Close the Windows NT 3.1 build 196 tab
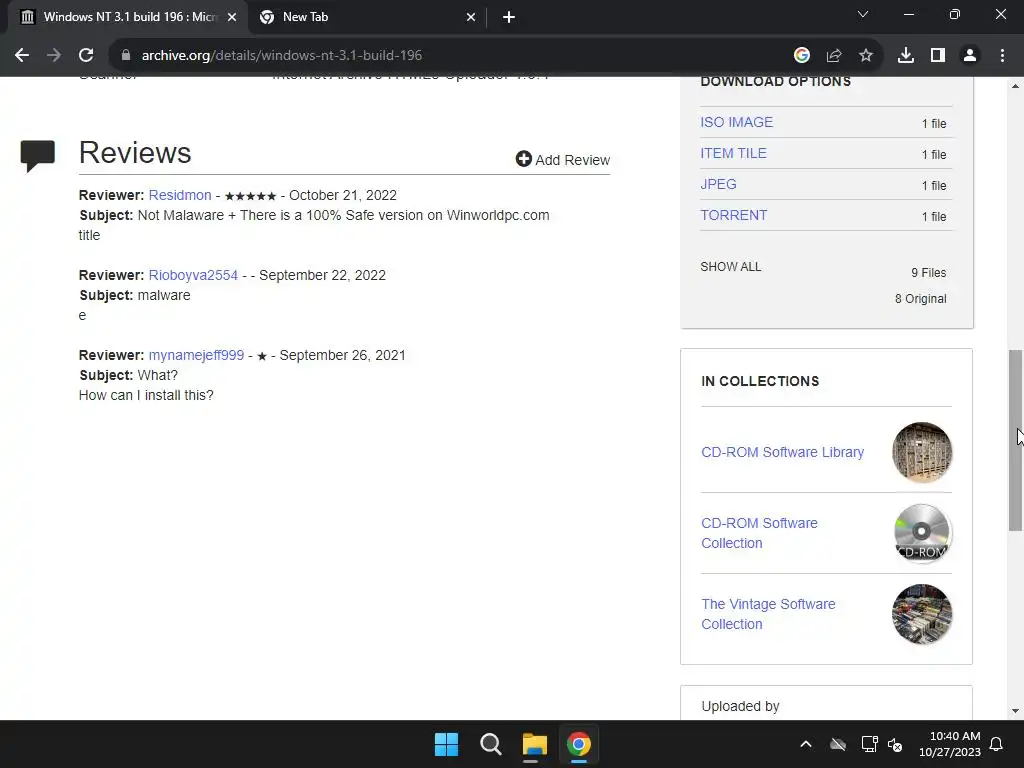Image resolution: width=1024 pixels, height=768 pixels. (x=232, y=18)
